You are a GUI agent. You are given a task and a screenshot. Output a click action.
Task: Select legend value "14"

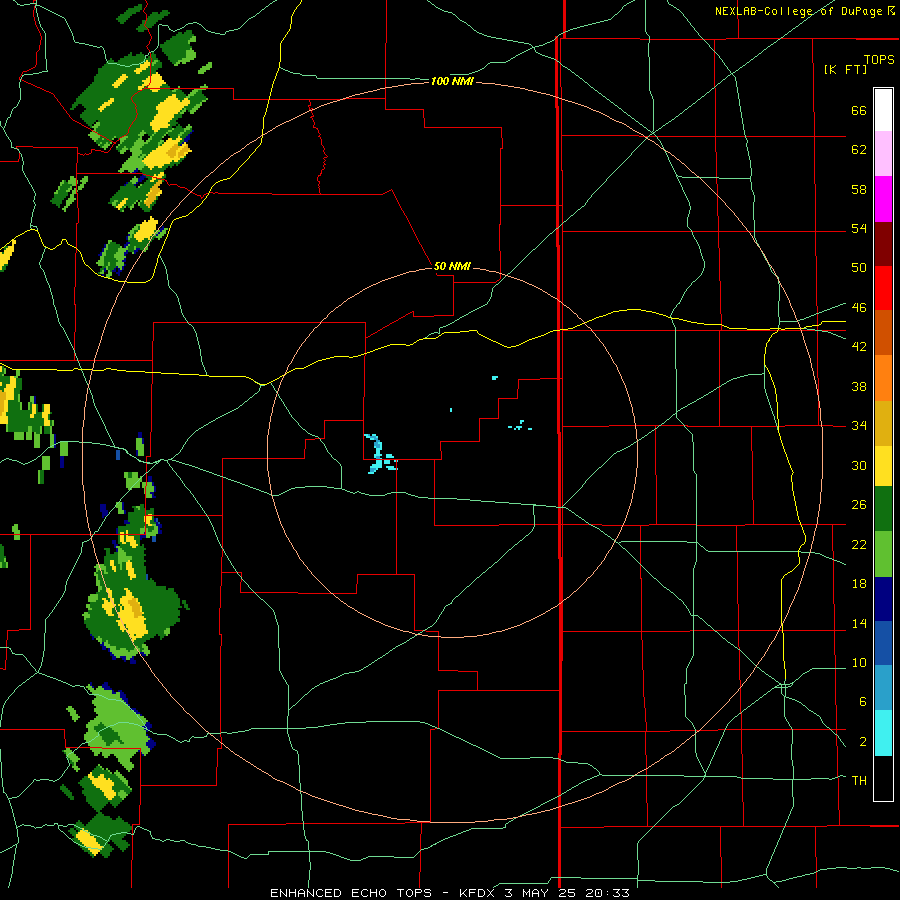click(x=859, y=623)
